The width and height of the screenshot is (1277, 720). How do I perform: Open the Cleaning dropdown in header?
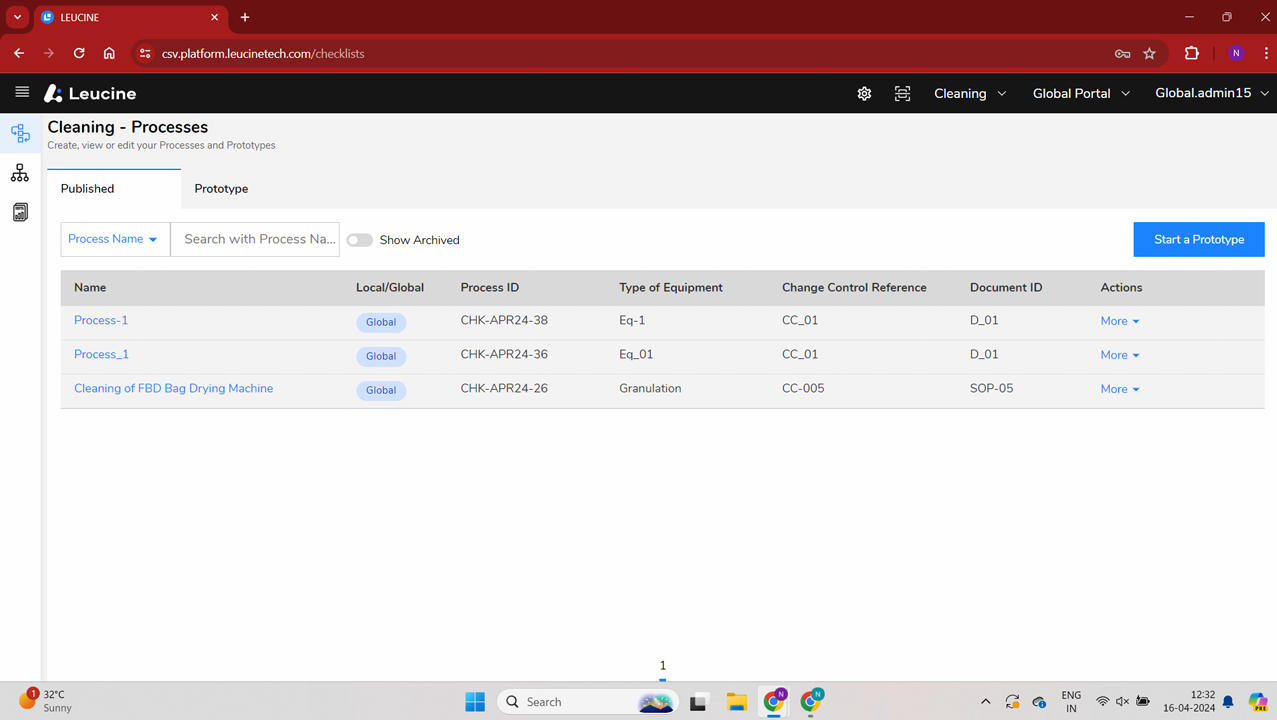(970, 93)
